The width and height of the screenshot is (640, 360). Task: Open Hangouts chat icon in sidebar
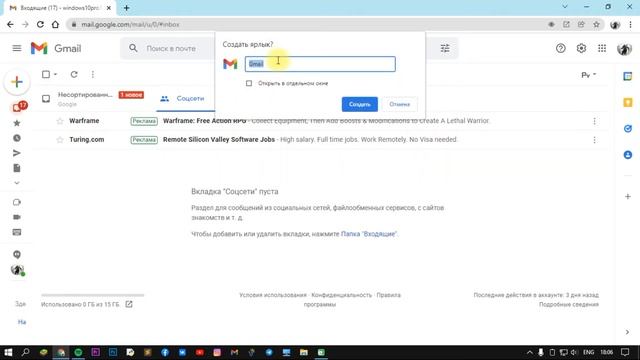(17, 254)
